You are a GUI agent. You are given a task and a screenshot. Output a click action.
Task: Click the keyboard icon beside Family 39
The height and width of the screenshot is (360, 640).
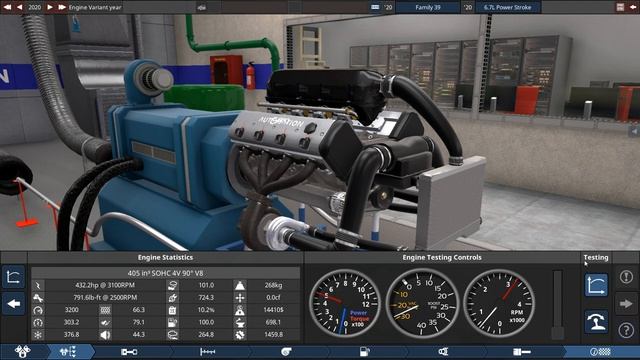coord(375,7)
